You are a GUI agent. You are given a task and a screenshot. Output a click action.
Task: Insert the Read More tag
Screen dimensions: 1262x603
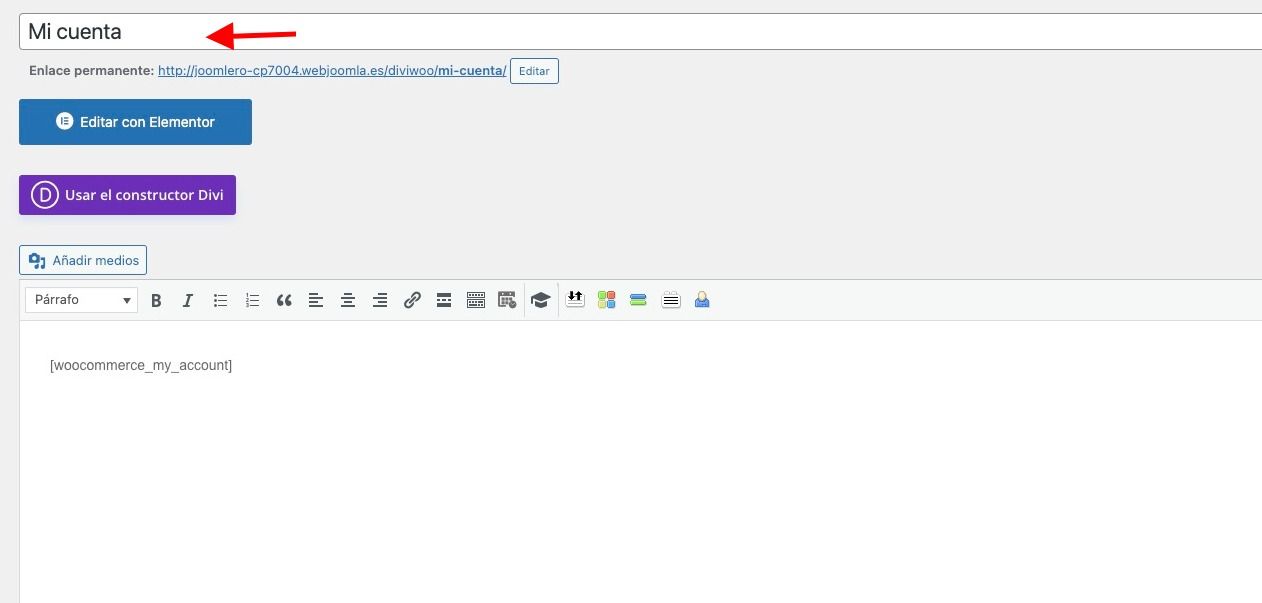pyautogui.click(x=444, y=300)
